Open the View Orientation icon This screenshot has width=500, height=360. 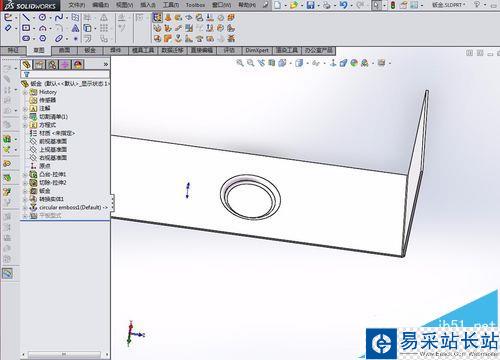pos(282,62)
